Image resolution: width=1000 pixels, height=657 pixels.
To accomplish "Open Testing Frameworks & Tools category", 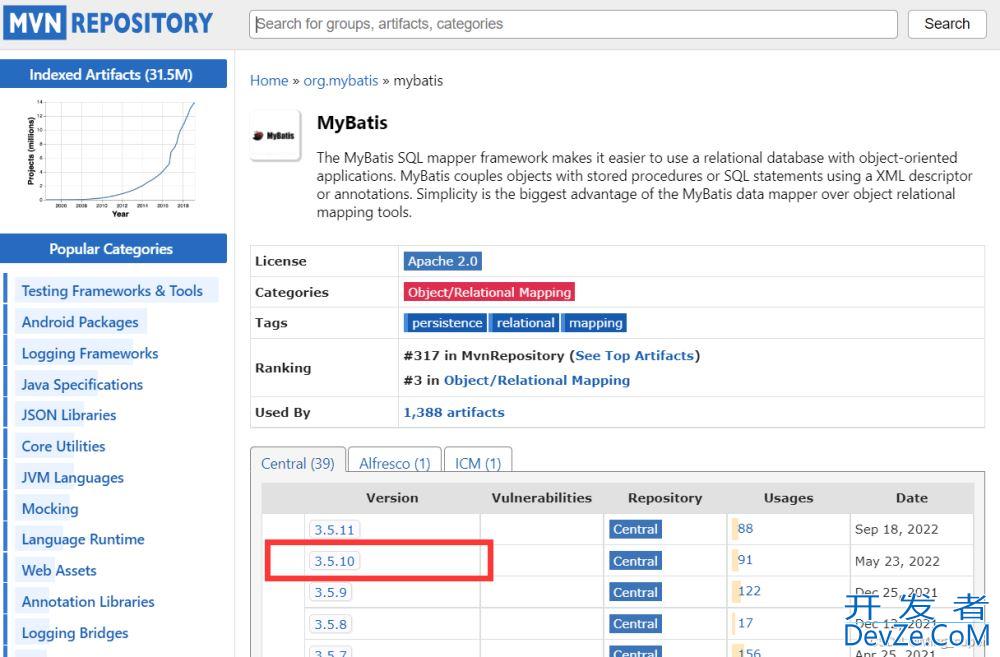I will [x=112, y=291].
